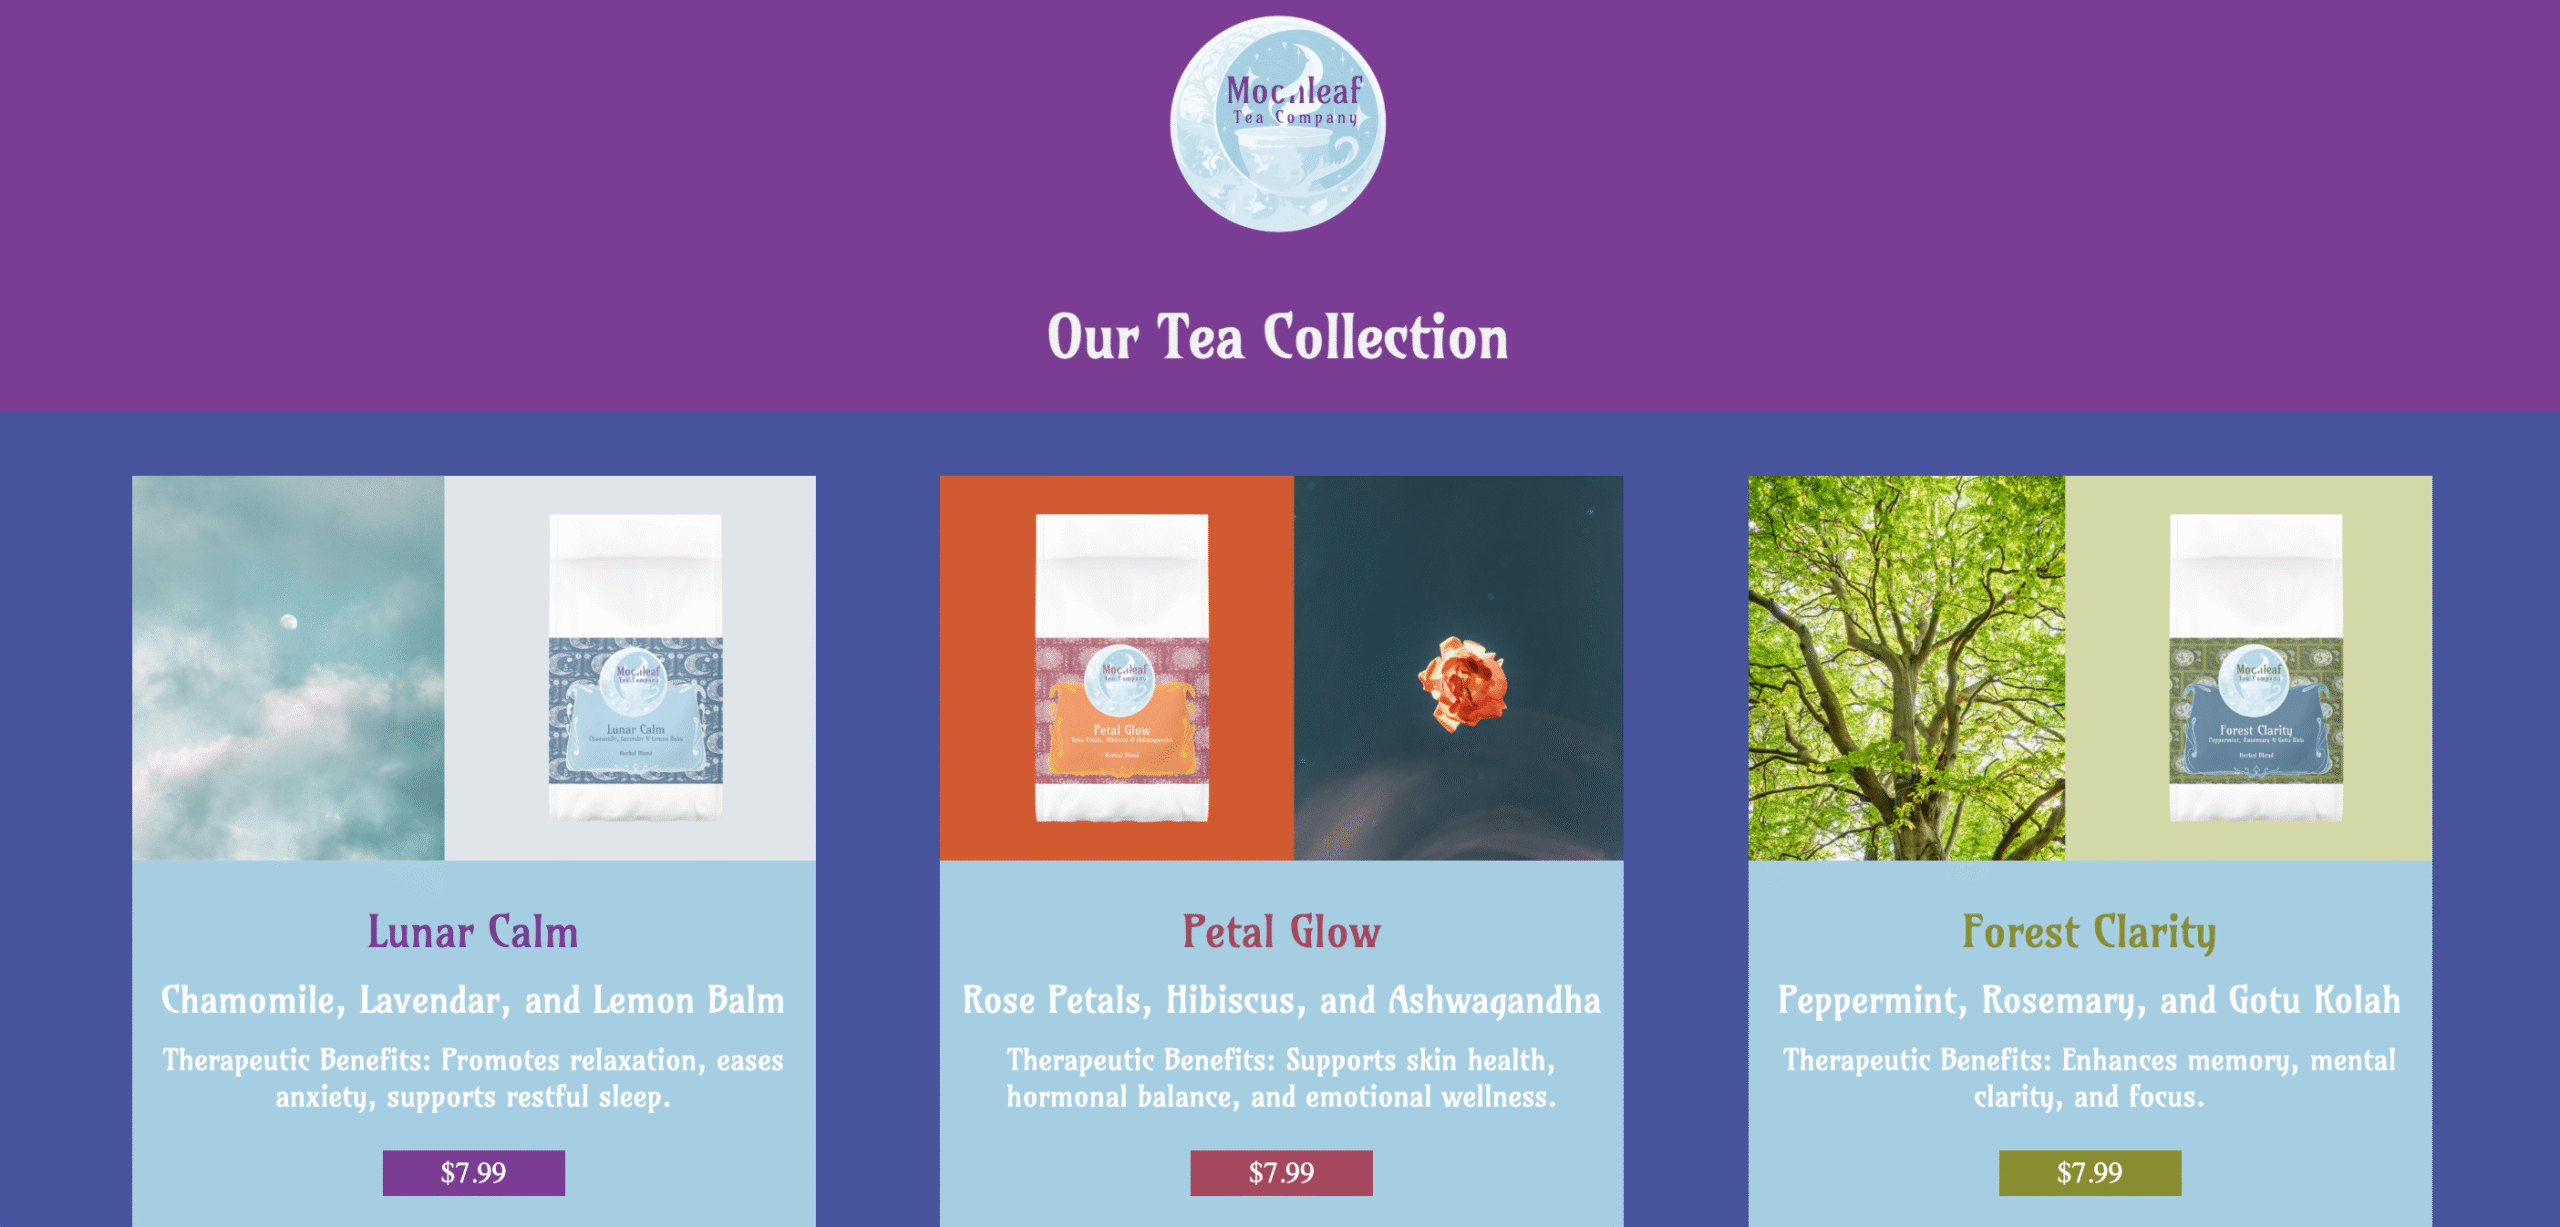
Task: Click Peppermint, Rosemary, and Gotu Kolah text
Action: tap(2089, 1001)
